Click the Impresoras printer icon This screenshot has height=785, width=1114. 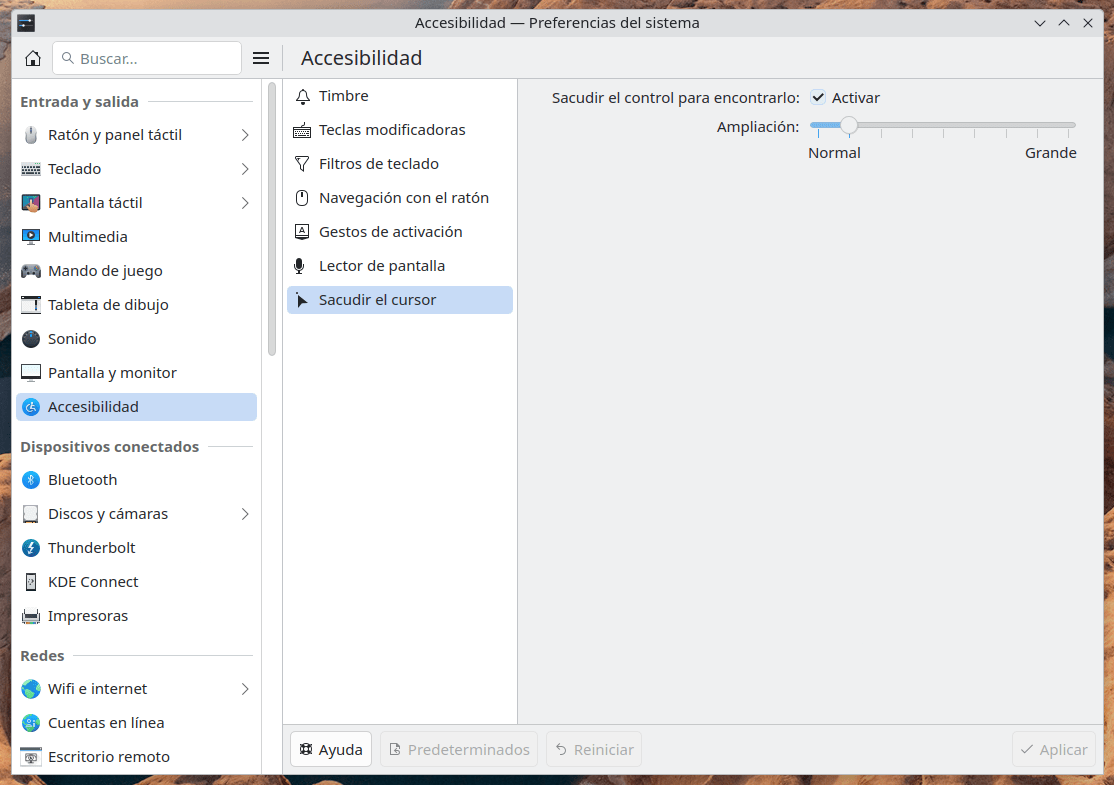click(31, 616)
